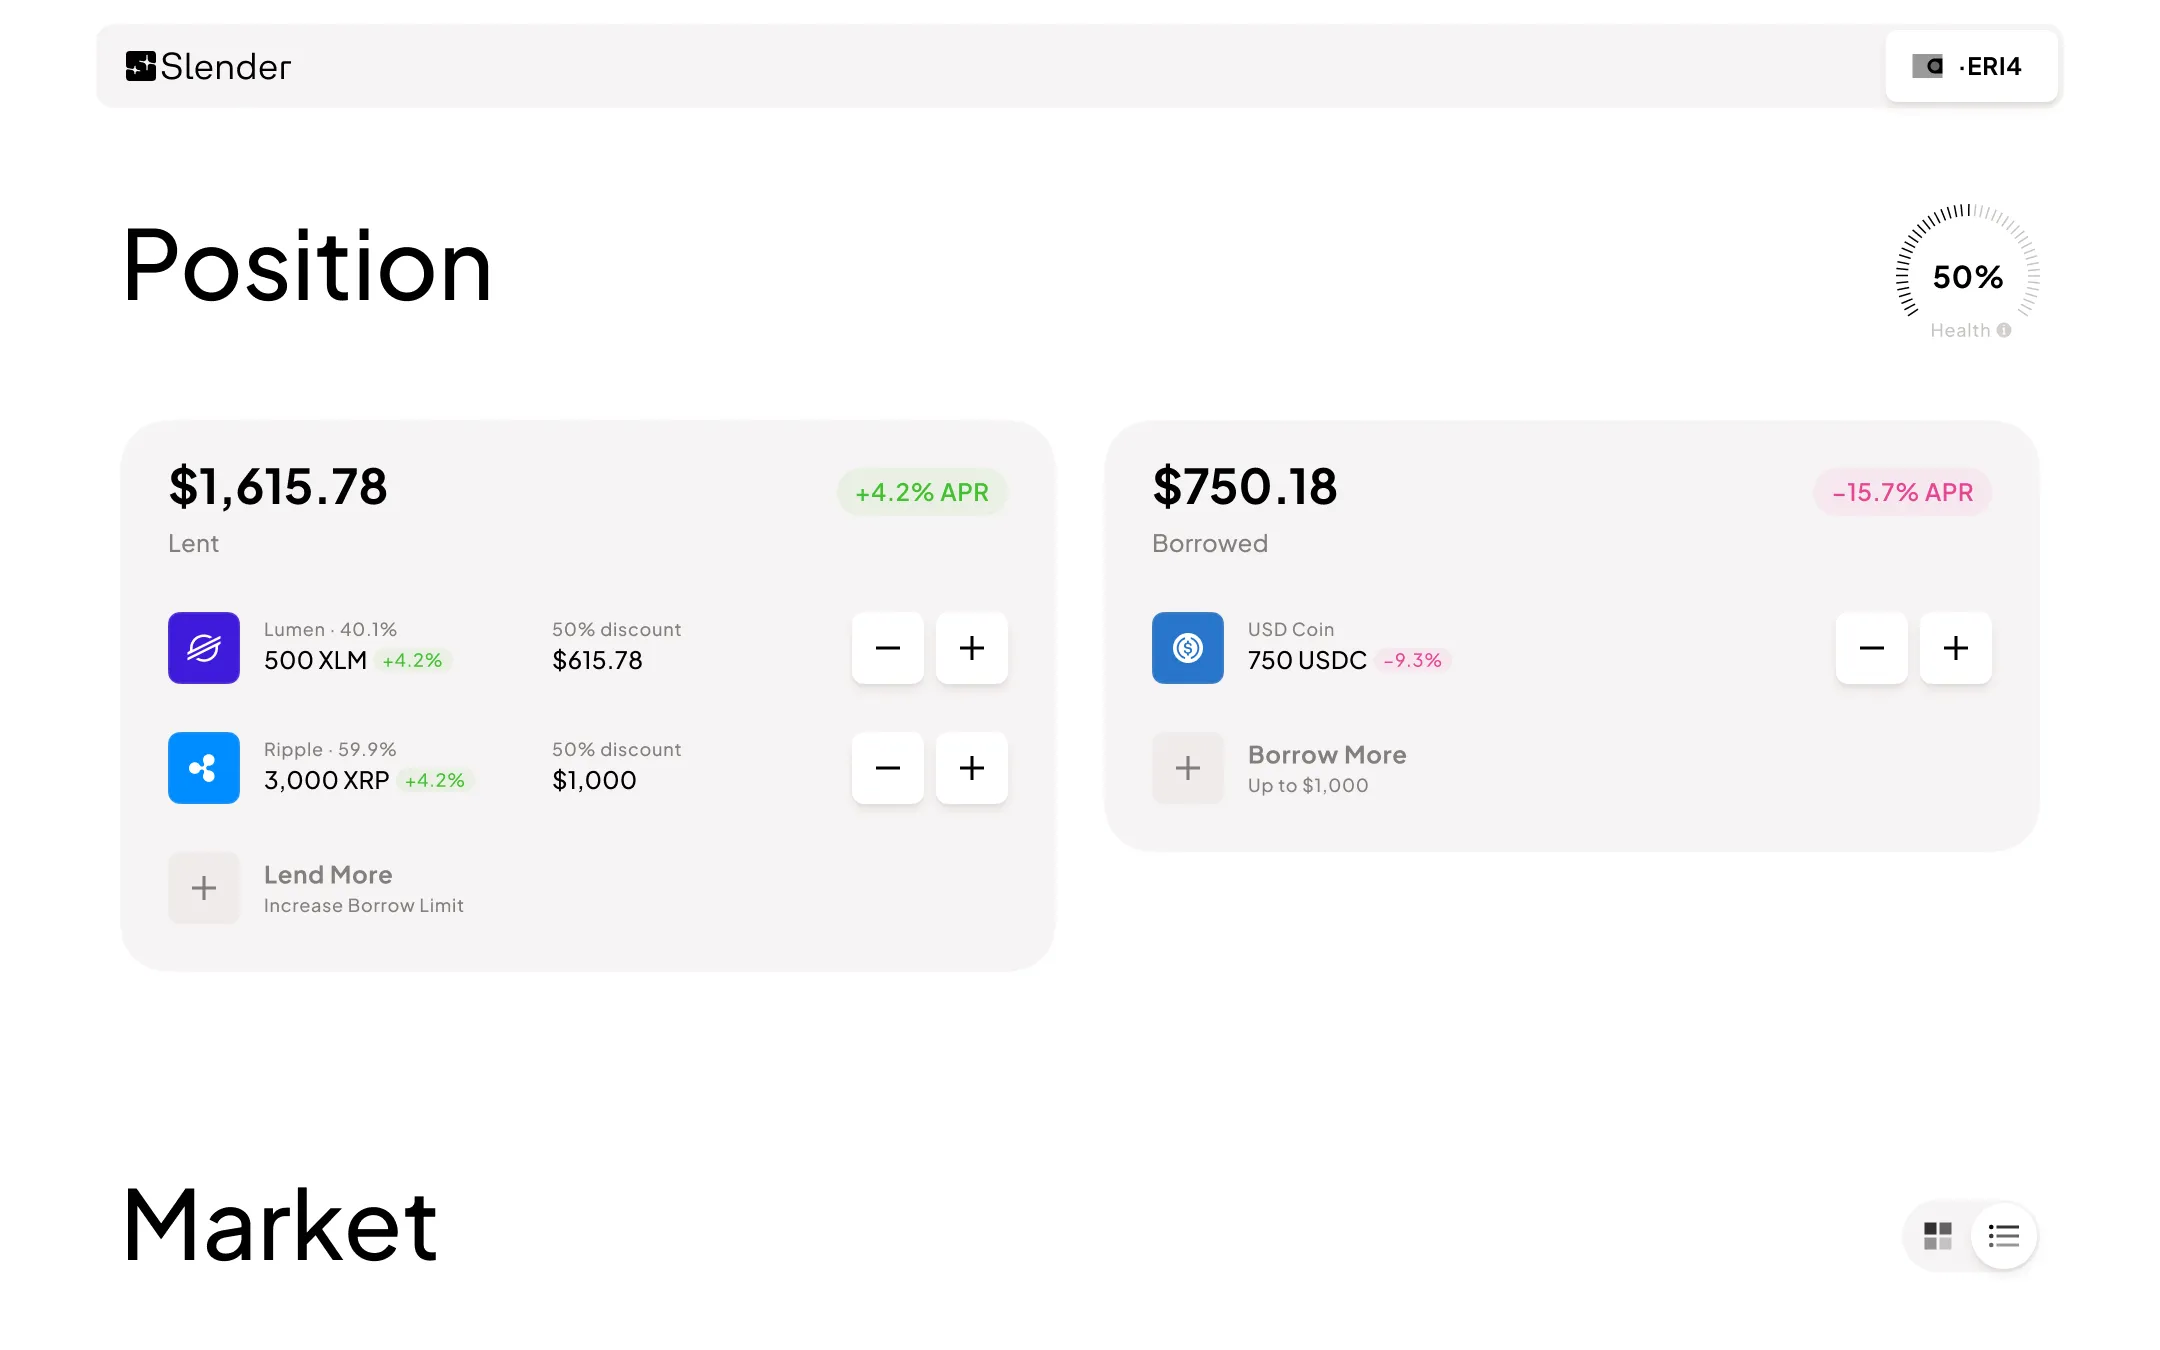Screen dimensions: 2160x1350
Task: Switch Market to list view
Action: (x=2004, y=1236)
